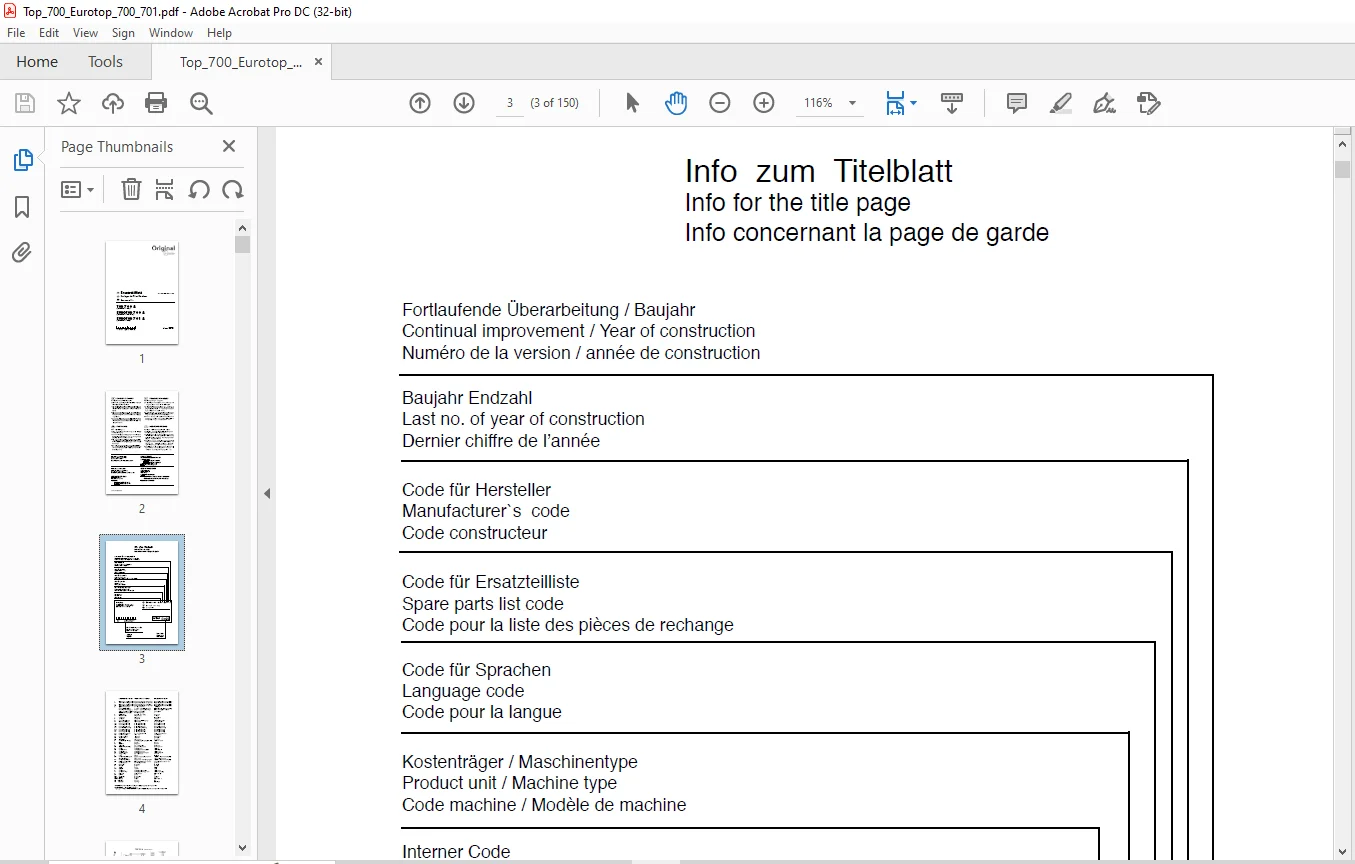Click the Print file icon

pyautogui.click(x=156, y=103)
